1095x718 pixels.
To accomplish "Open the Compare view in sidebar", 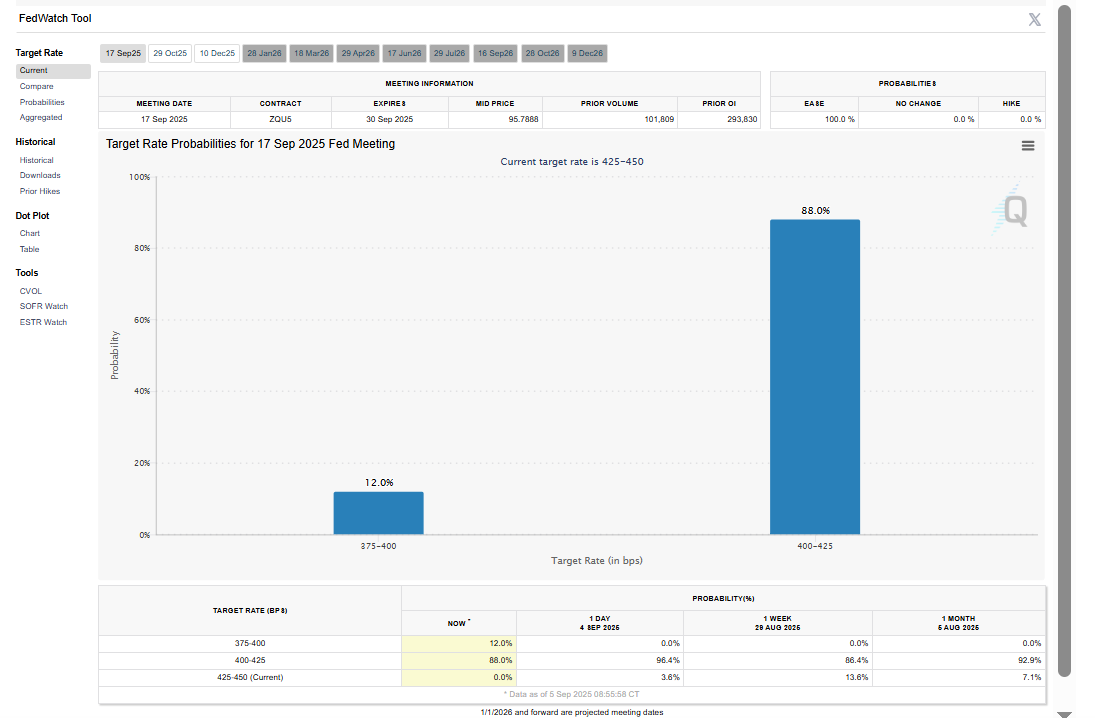I will tap(37, 87).
